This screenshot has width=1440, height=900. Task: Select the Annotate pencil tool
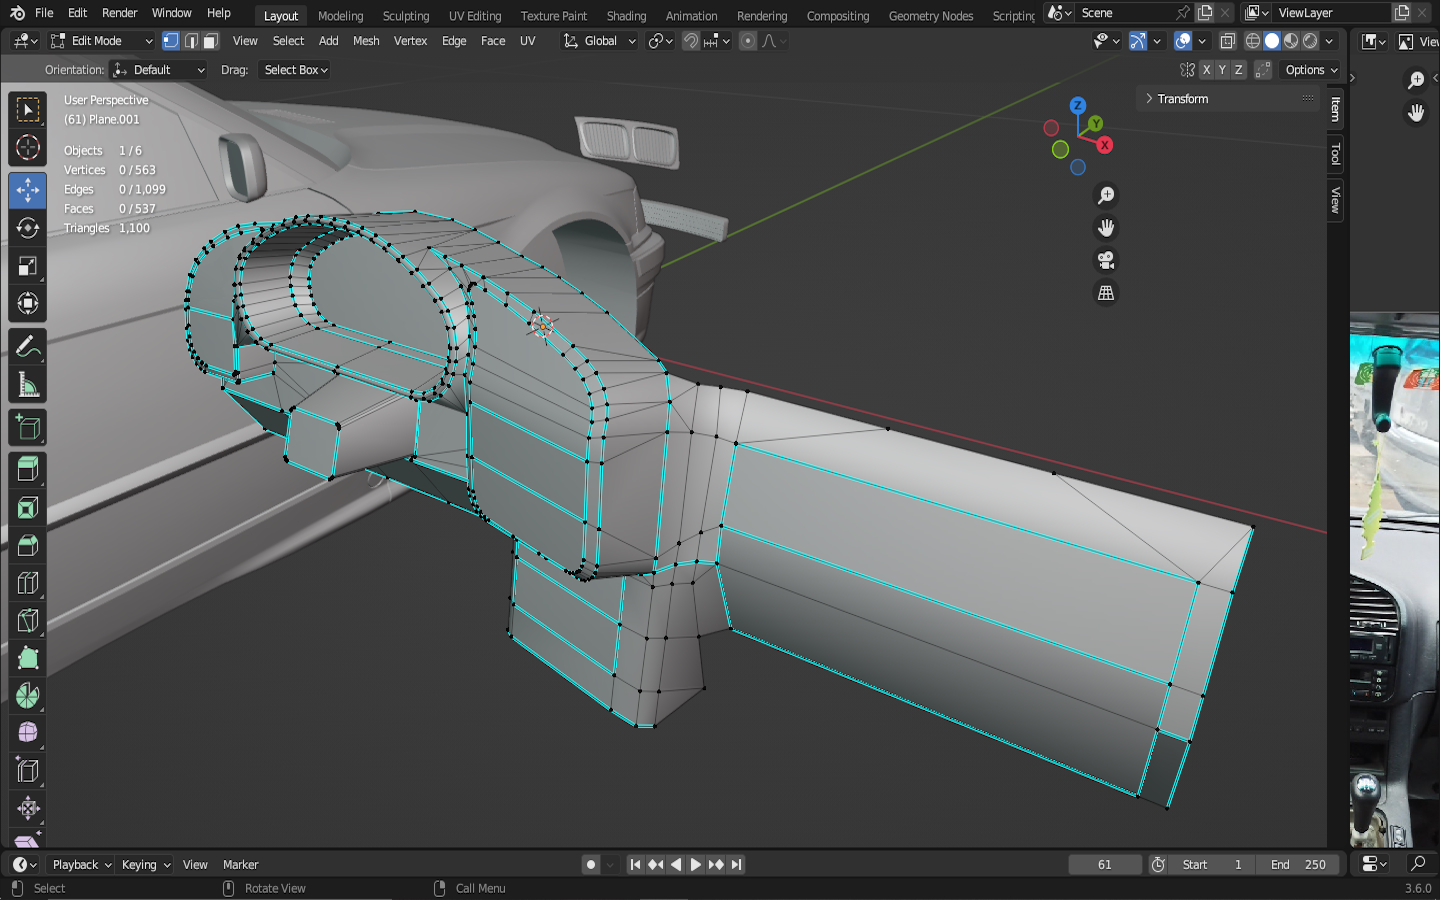click(x=27, y=347)
